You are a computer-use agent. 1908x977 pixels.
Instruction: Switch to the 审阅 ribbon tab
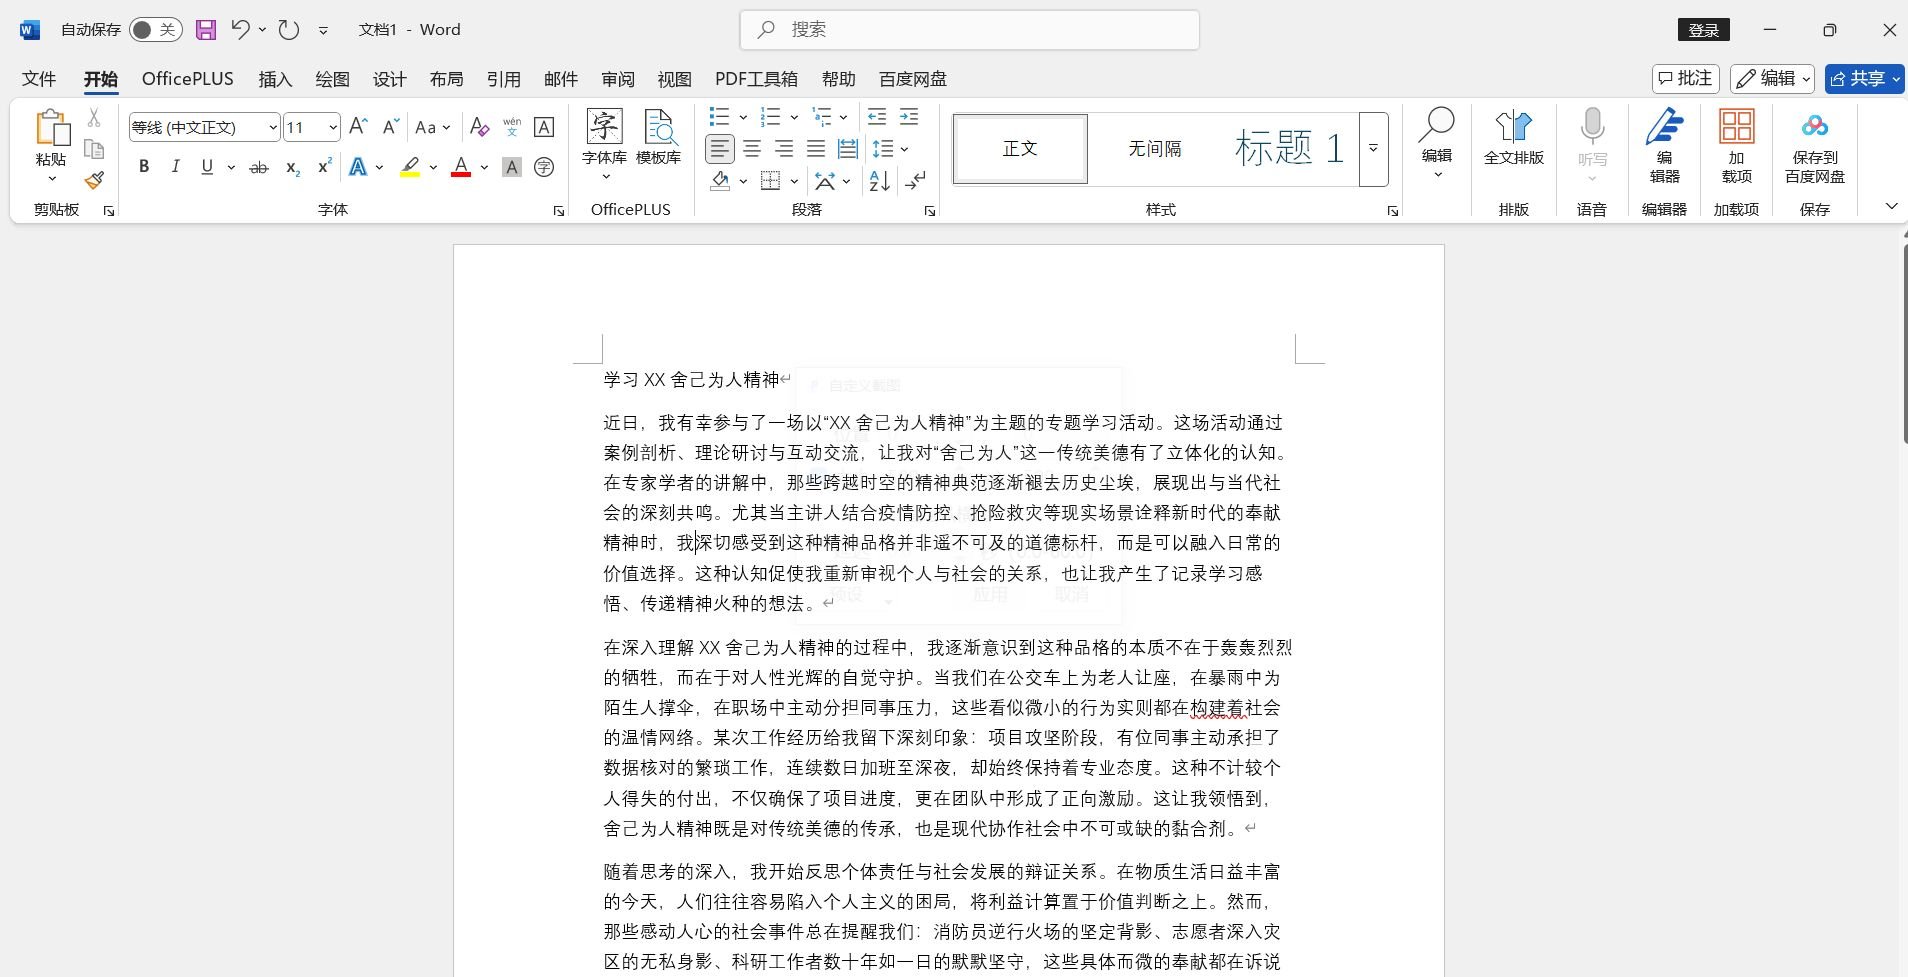pos(617,78)
